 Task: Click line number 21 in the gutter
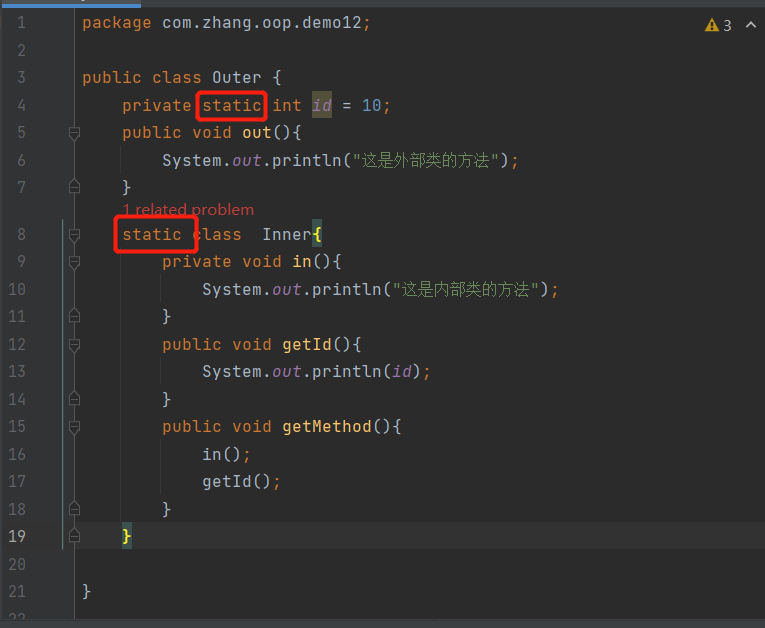(x=17, y=591)
